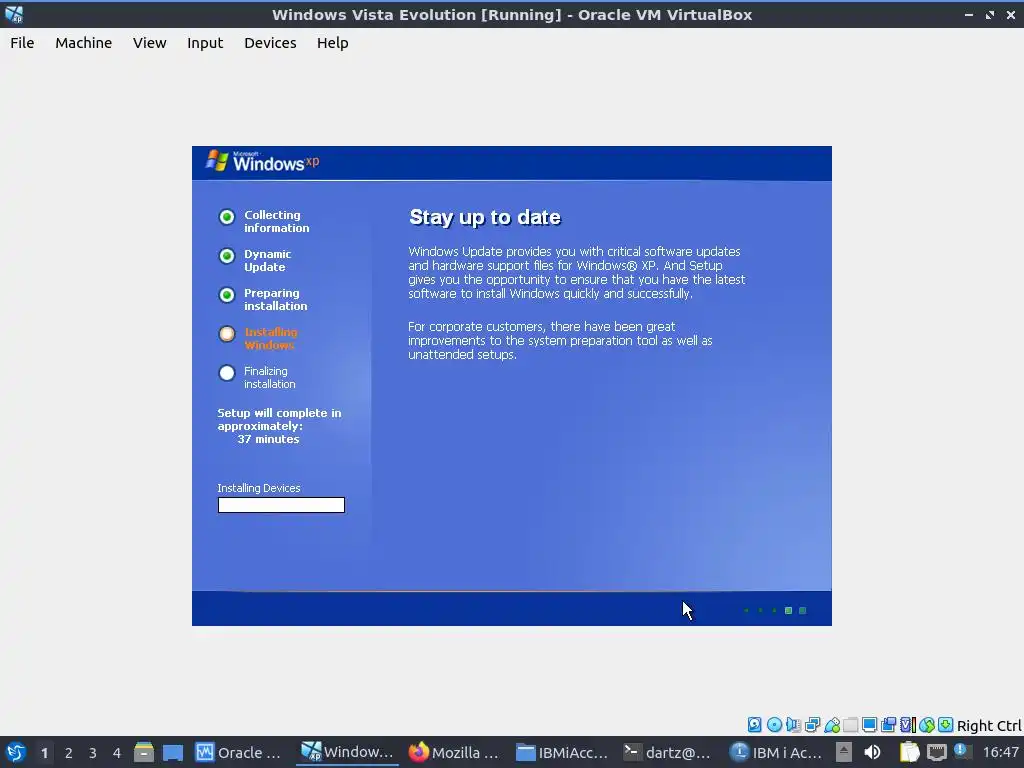Click the hard disk activity status icon

tap(754, 724)
